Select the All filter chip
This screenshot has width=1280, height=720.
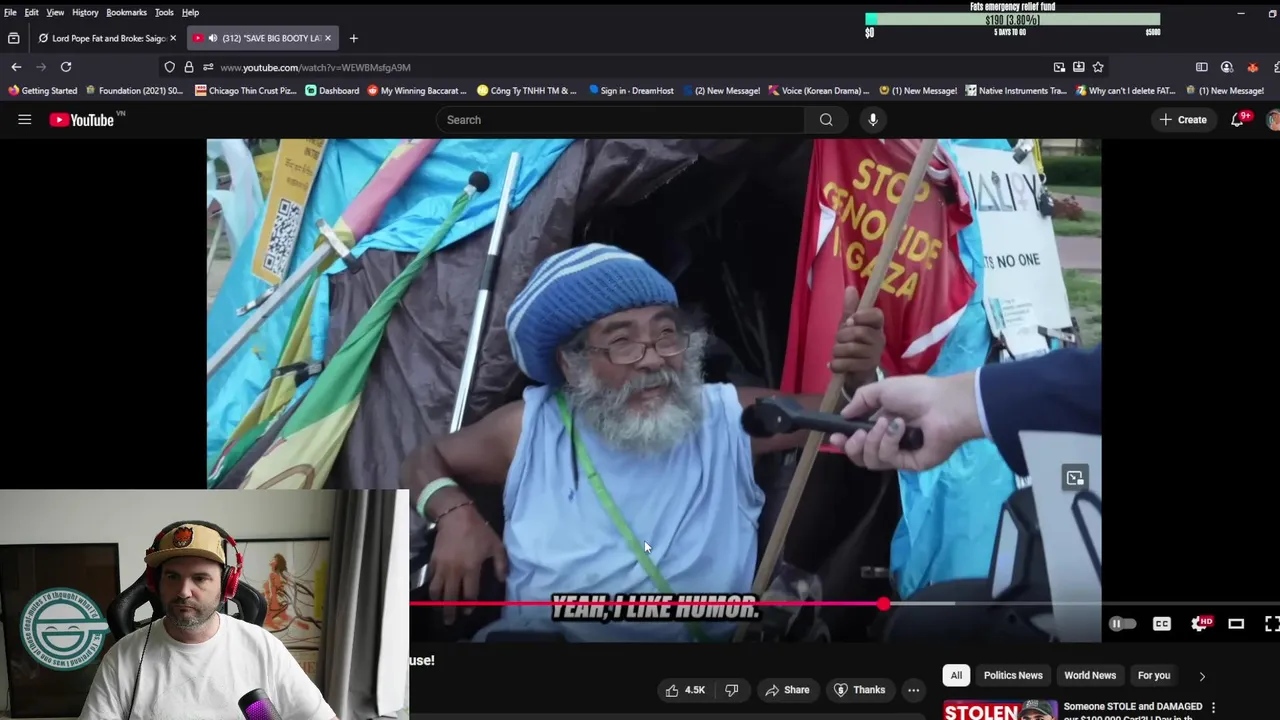(956, 675)
